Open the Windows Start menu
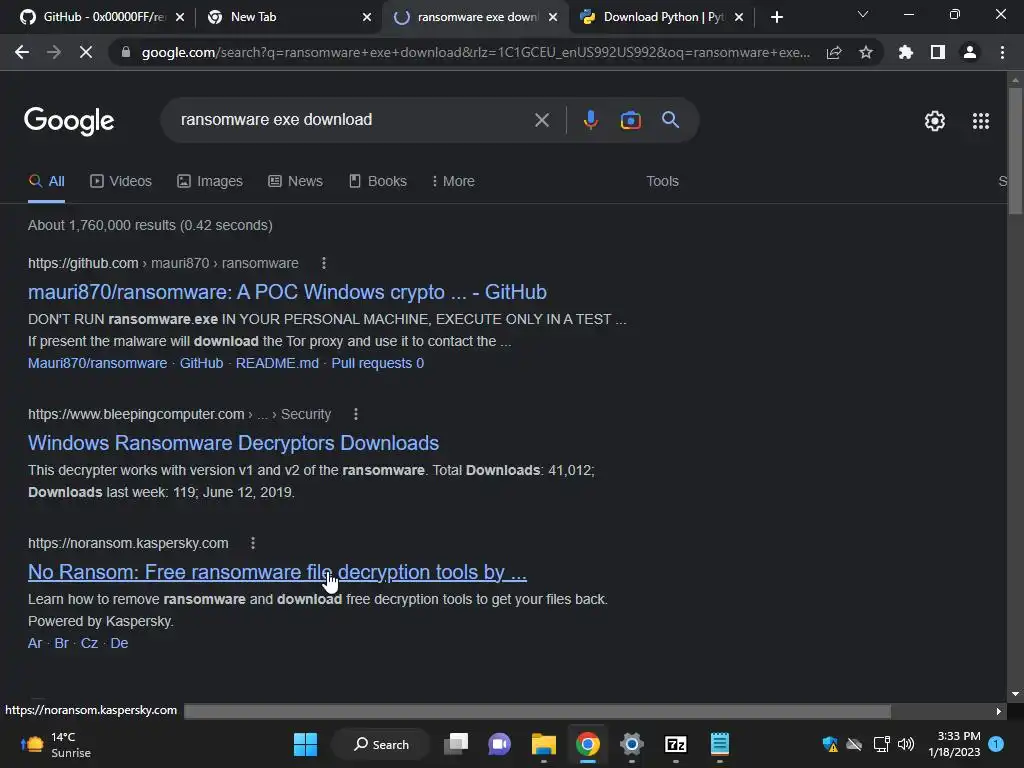 point(305,744)
